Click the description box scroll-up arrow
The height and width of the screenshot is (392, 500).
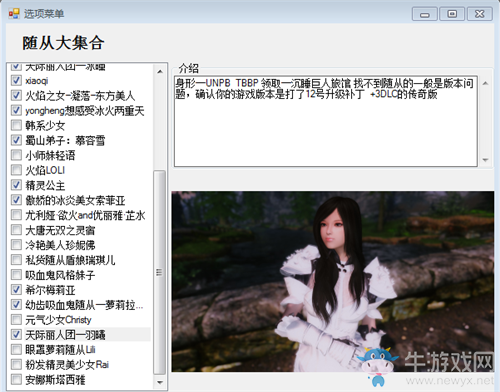(x=485, y=83)
